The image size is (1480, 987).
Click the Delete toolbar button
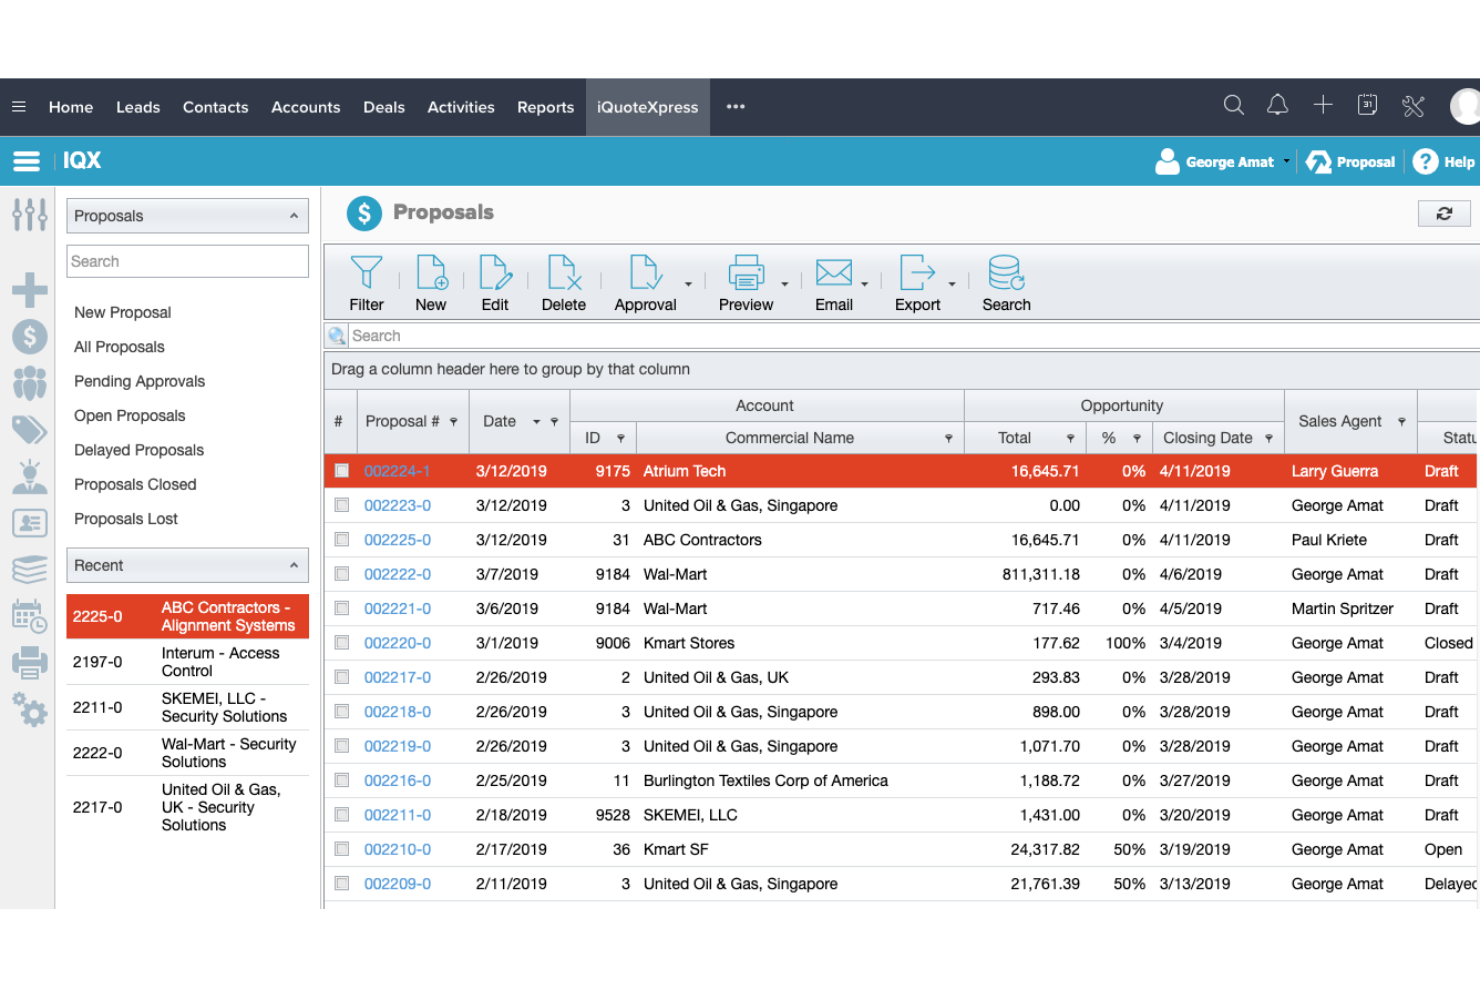564,284
